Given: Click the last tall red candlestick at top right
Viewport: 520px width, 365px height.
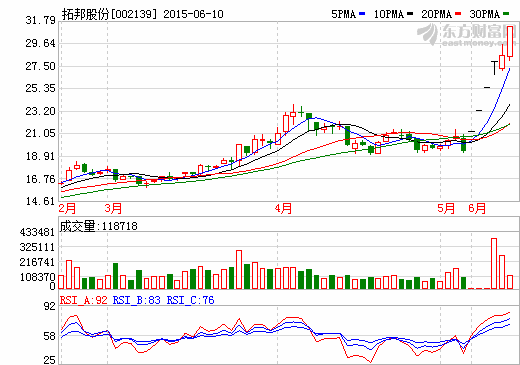Looking at the screenshot, I should tap(510, 42).
